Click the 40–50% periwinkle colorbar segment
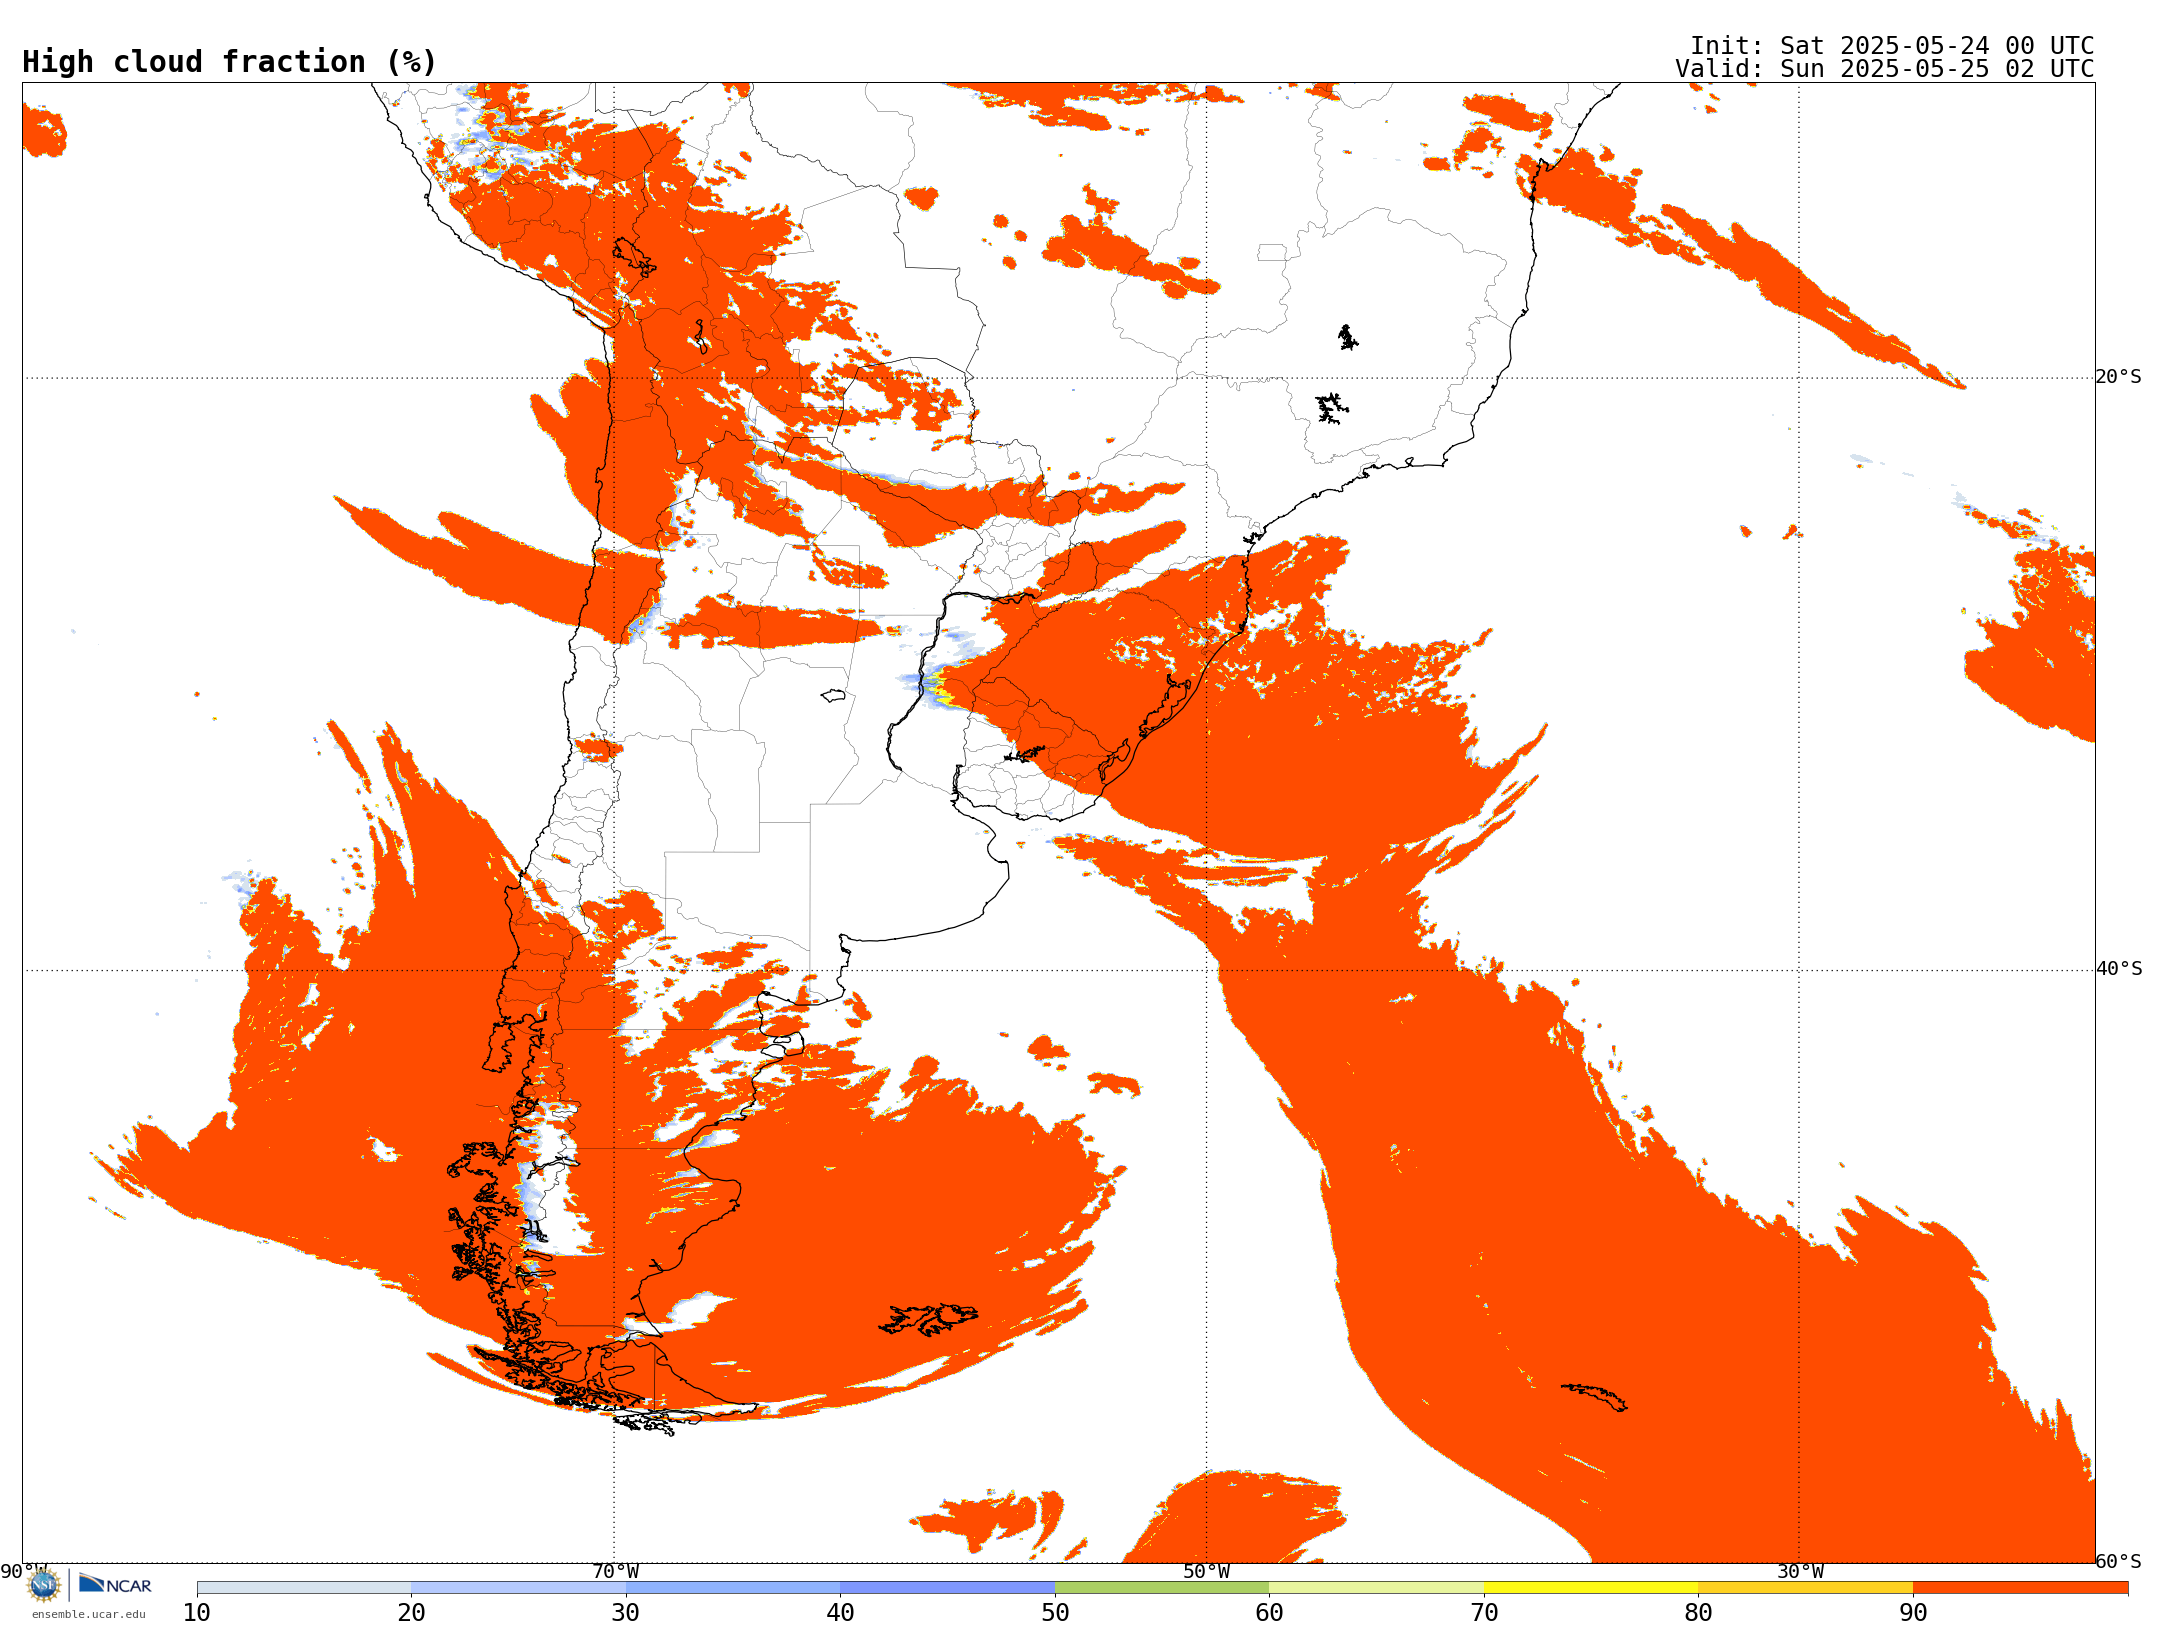The image size is (2160, 1626). pos(947,1588)
